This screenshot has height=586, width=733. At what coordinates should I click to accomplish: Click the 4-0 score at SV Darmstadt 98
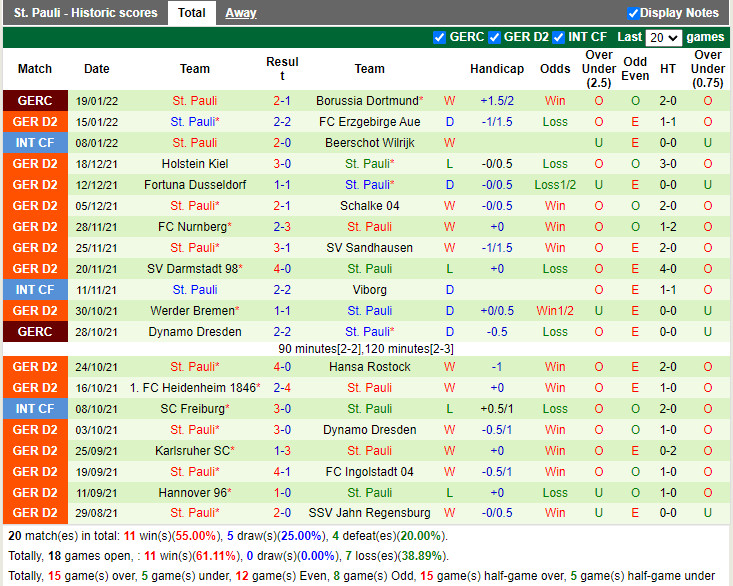[x=282, y=269]
